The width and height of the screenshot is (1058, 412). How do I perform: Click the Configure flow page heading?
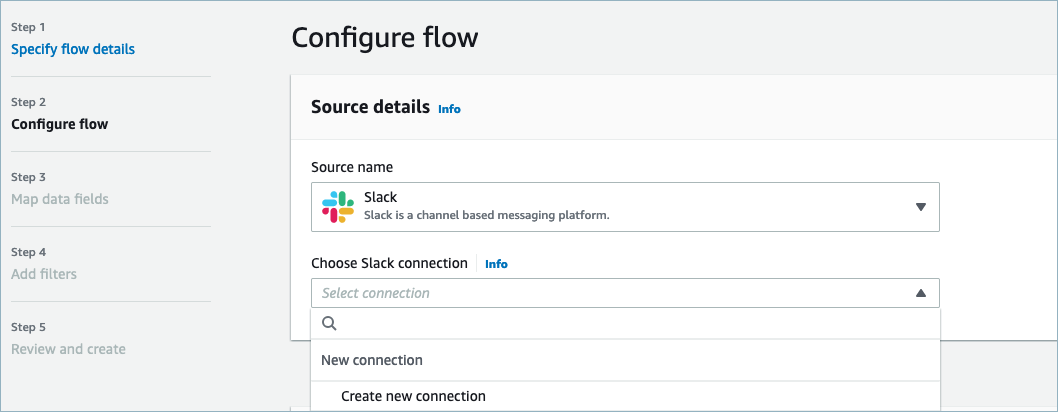point(384,38)
